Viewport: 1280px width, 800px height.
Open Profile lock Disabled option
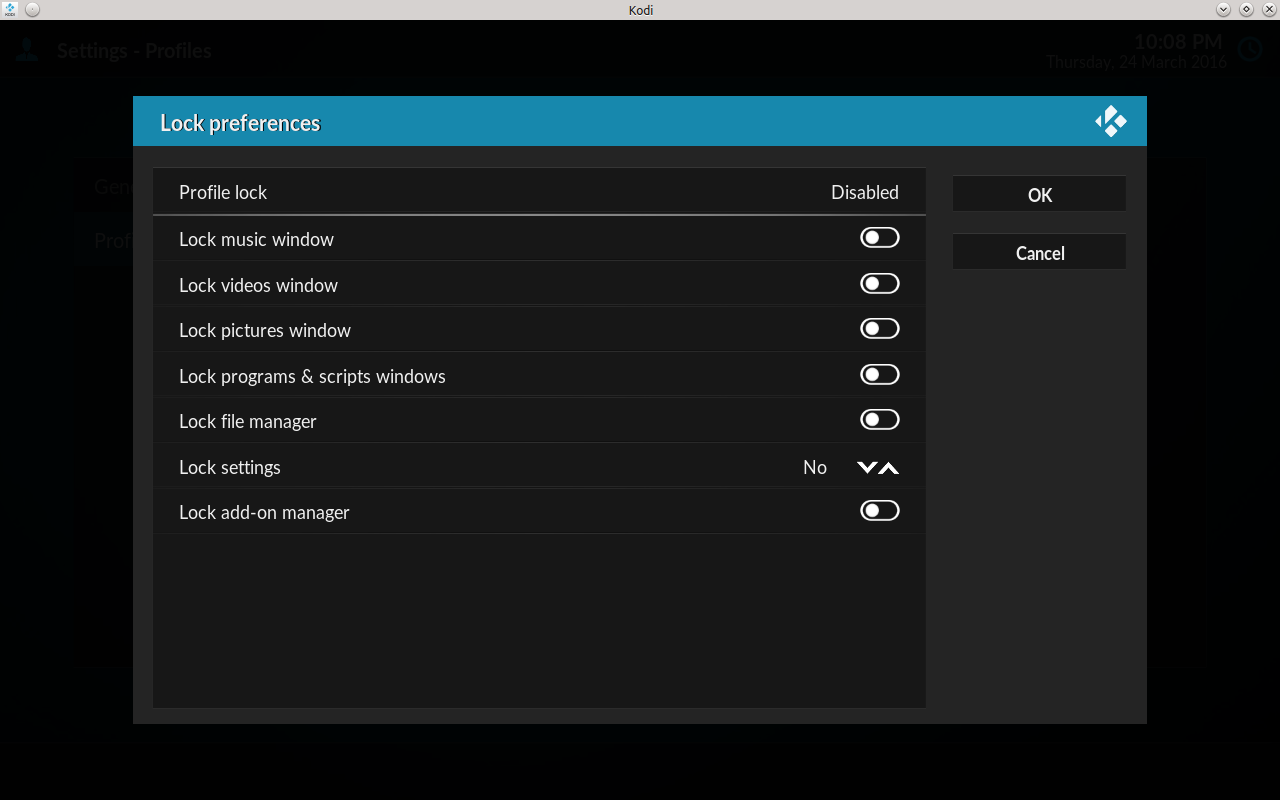864,192
